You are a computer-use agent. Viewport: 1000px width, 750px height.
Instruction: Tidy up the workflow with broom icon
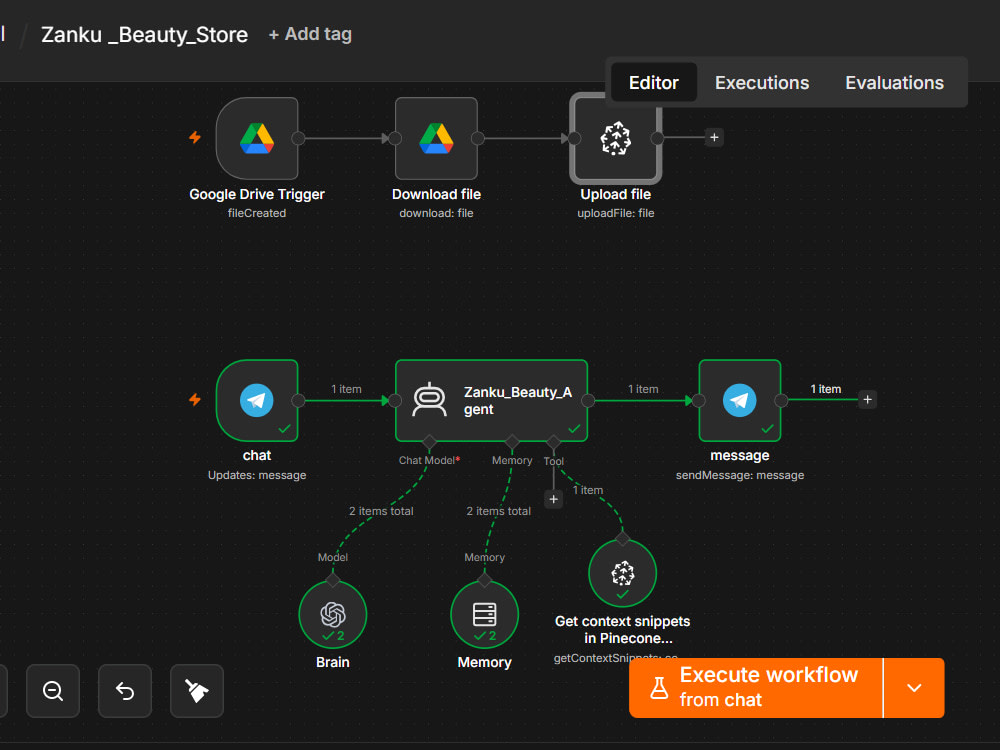197,691
